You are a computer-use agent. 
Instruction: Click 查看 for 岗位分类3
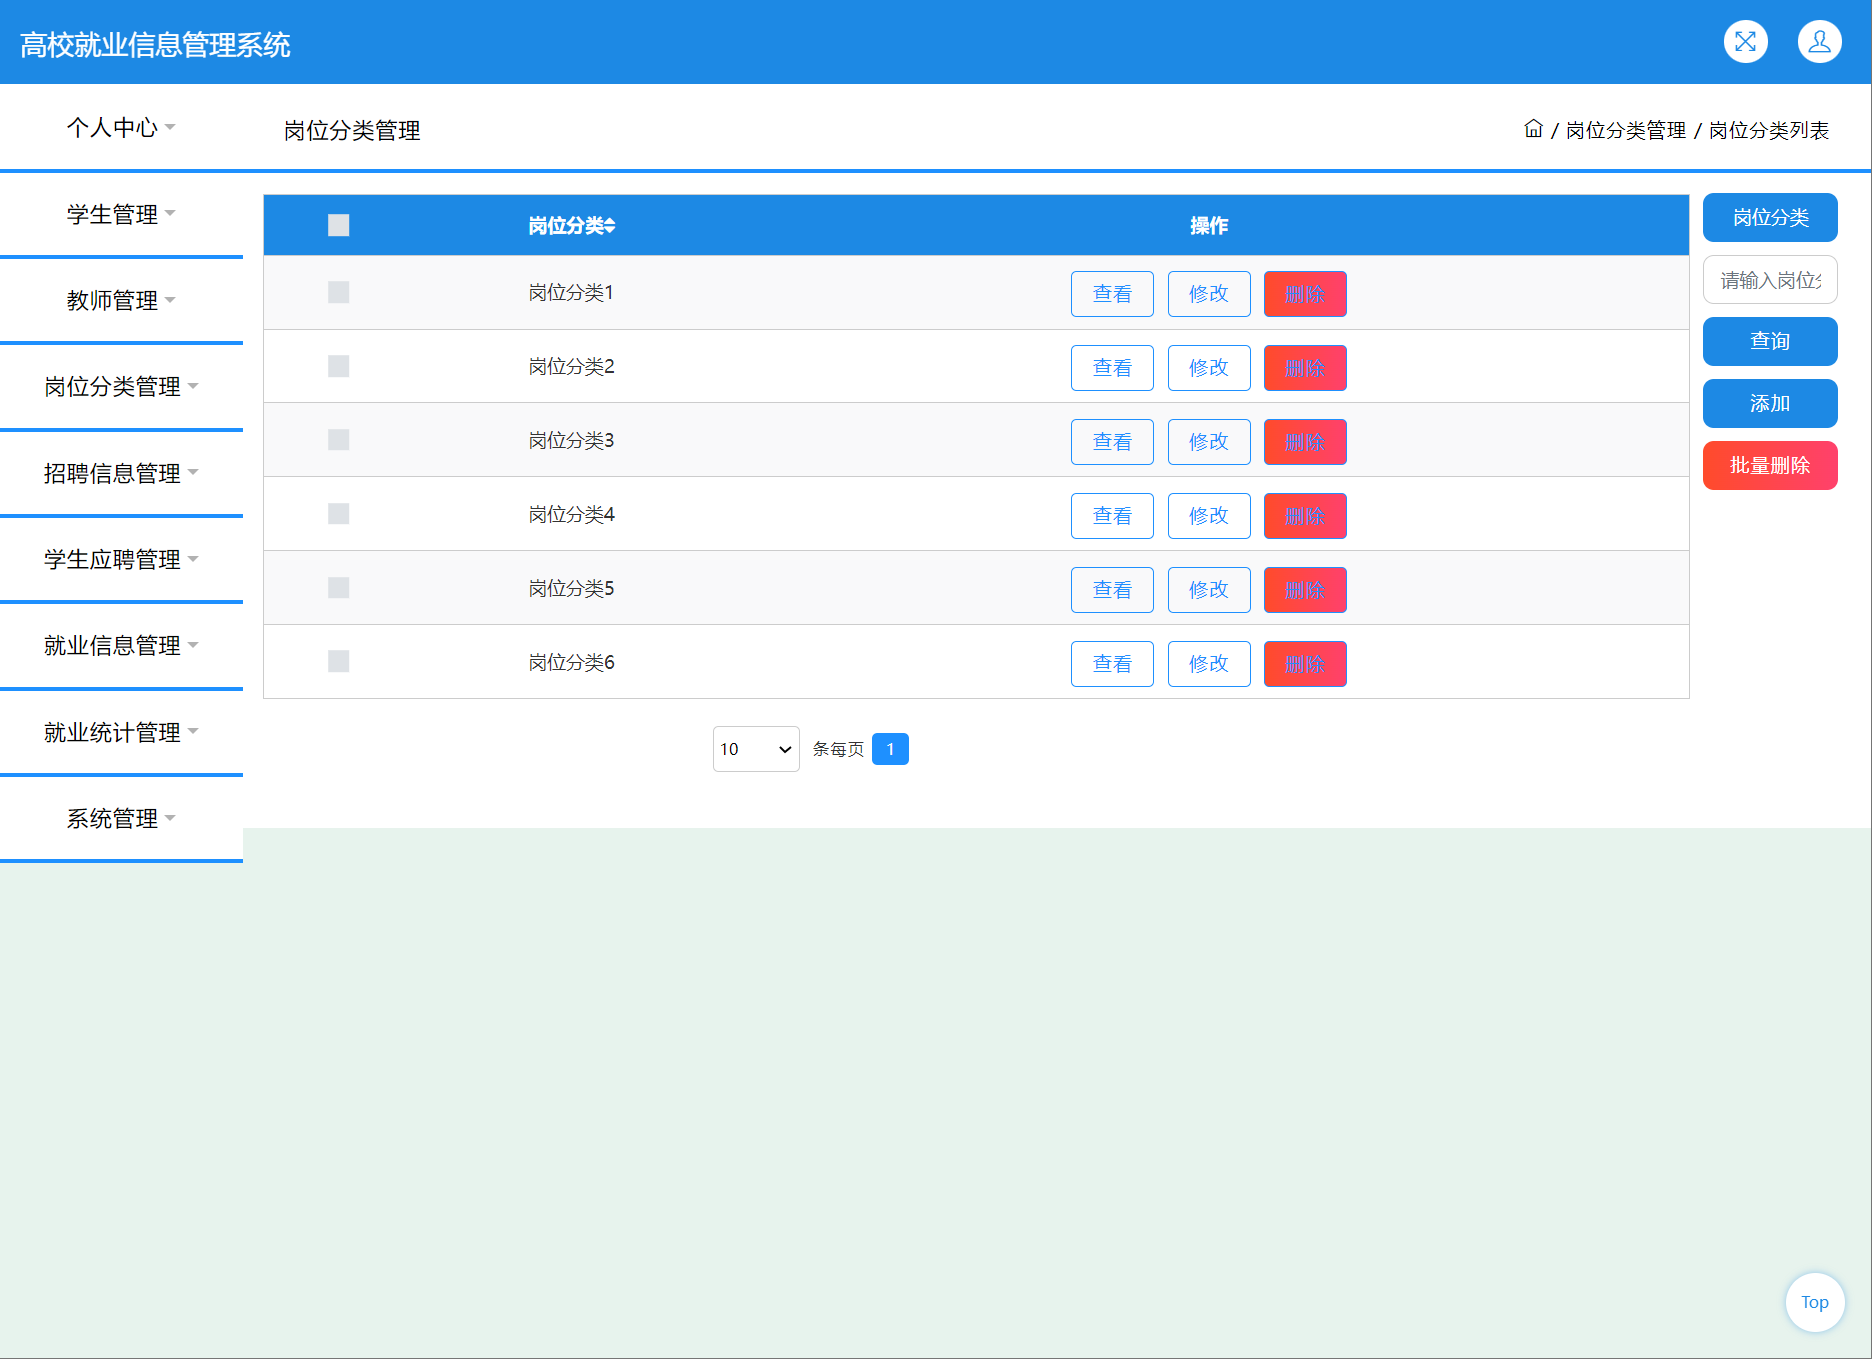tap(1112, 442)
